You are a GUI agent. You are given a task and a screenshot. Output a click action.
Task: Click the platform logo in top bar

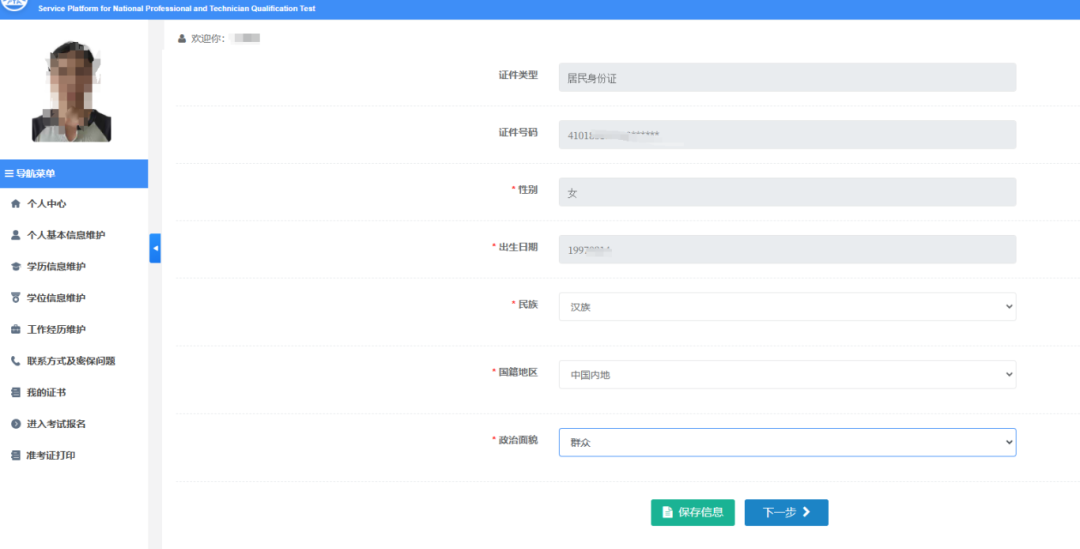pos(14,6)
